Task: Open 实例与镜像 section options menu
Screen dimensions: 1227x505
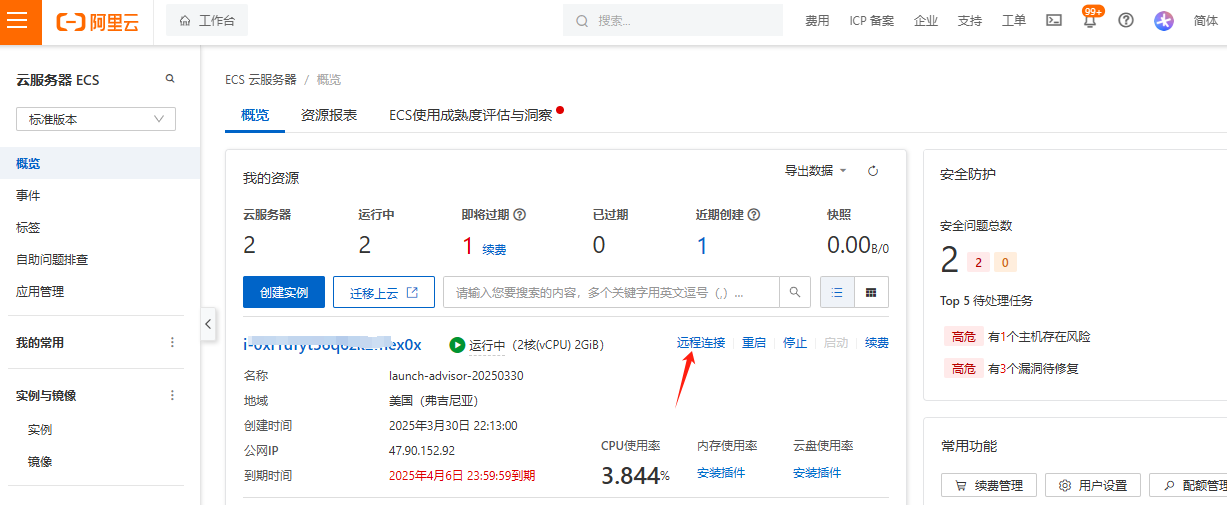Action: click(x=172, y=395)
